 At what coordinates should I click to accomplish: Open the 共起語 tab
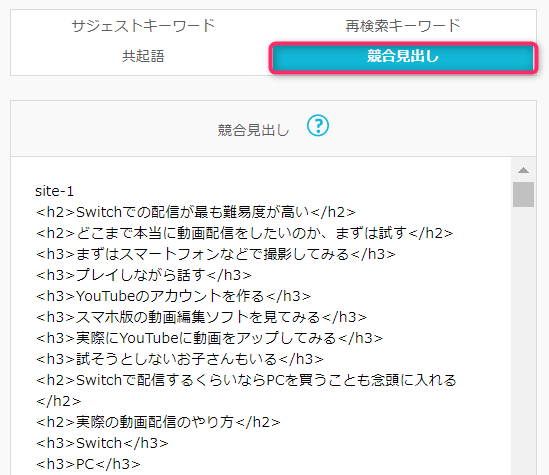pos(143,56)
